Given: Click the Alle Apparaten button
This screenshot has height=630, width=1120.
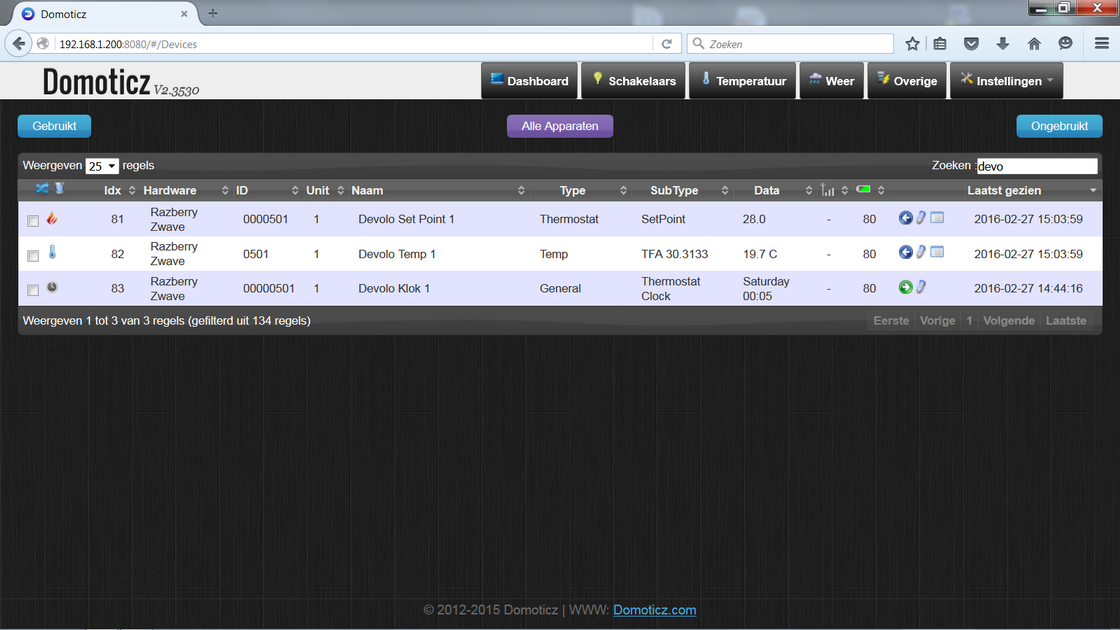Looking at the screenshot, I should point(560,126).
